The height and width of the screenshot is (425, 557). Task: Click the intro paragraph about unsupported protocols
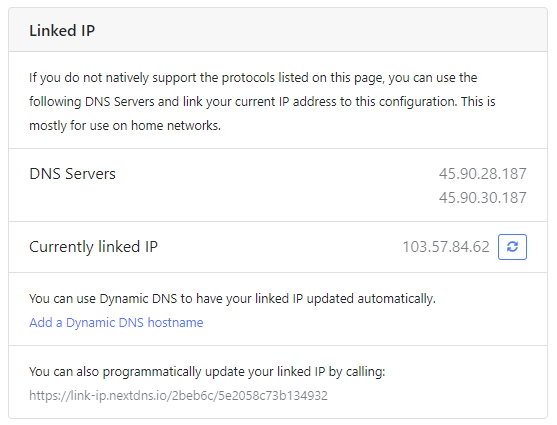(x=262, y=102)
